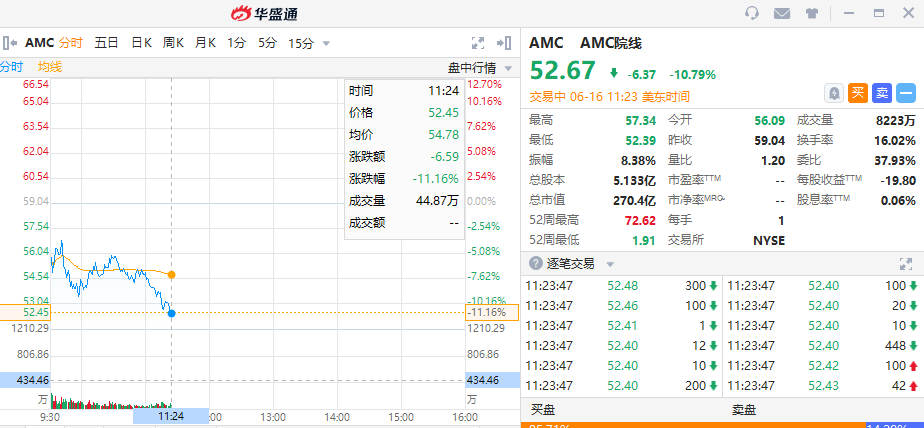Click the volume bars in chart
Image resolution: width=924 pixels, height=428 pixels.
[x=111, y=401]
